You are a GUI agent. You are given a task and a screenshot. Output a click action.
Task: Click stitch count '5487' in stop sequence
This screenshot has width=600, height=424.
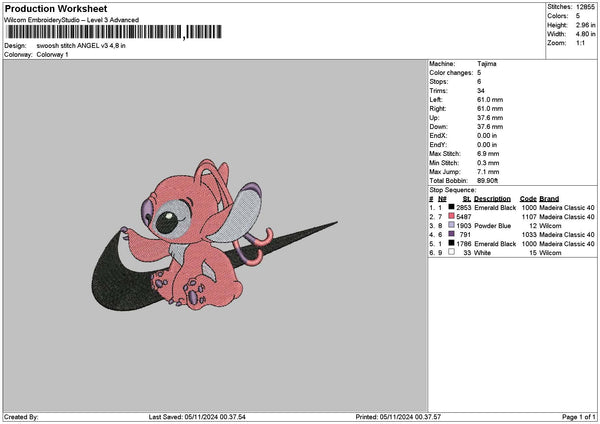(x=464, y=217)
